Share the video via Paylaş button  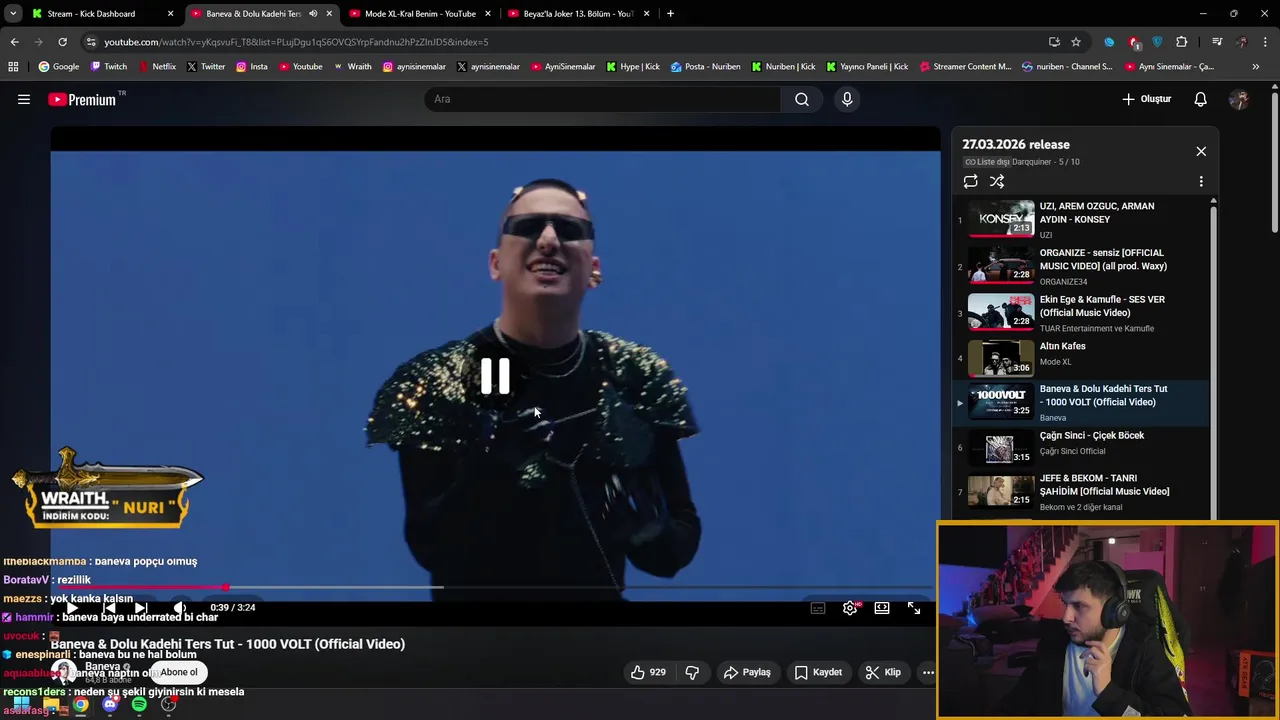tap(747, 672)
